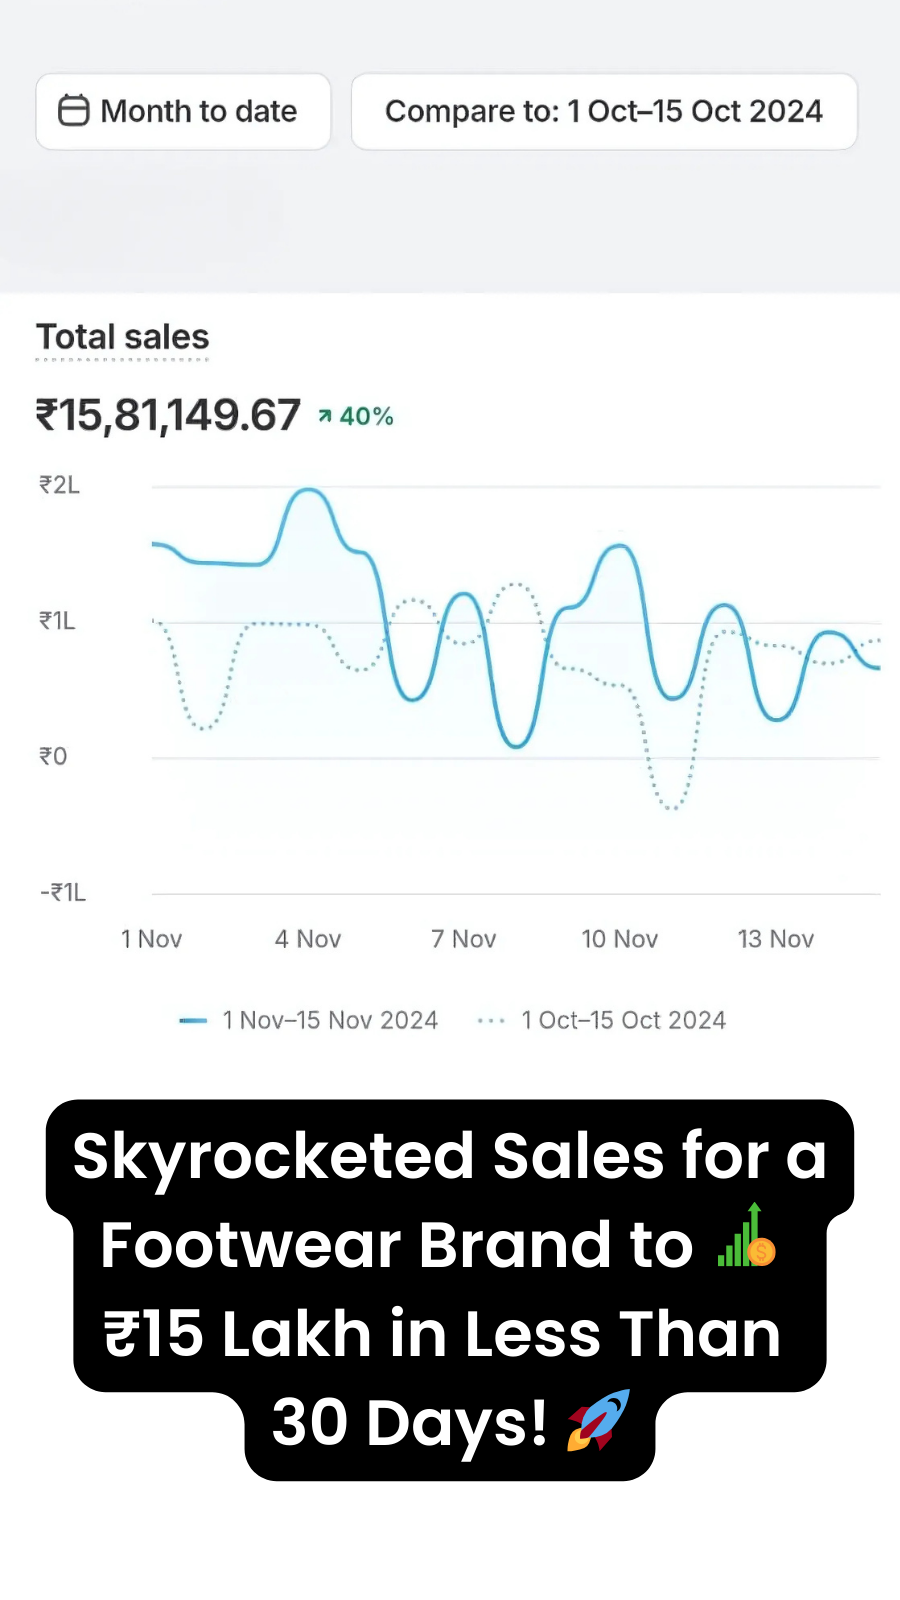Toggle the 1 Nov–15 Nov 2024 legend series
The image size is (900, 1600).
pos(329,1020)
